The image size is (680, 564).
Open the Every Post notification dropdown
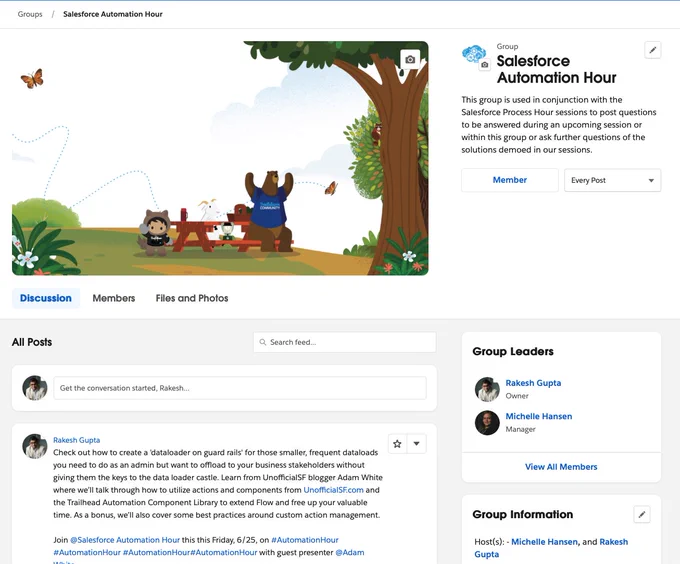point(612,180)
